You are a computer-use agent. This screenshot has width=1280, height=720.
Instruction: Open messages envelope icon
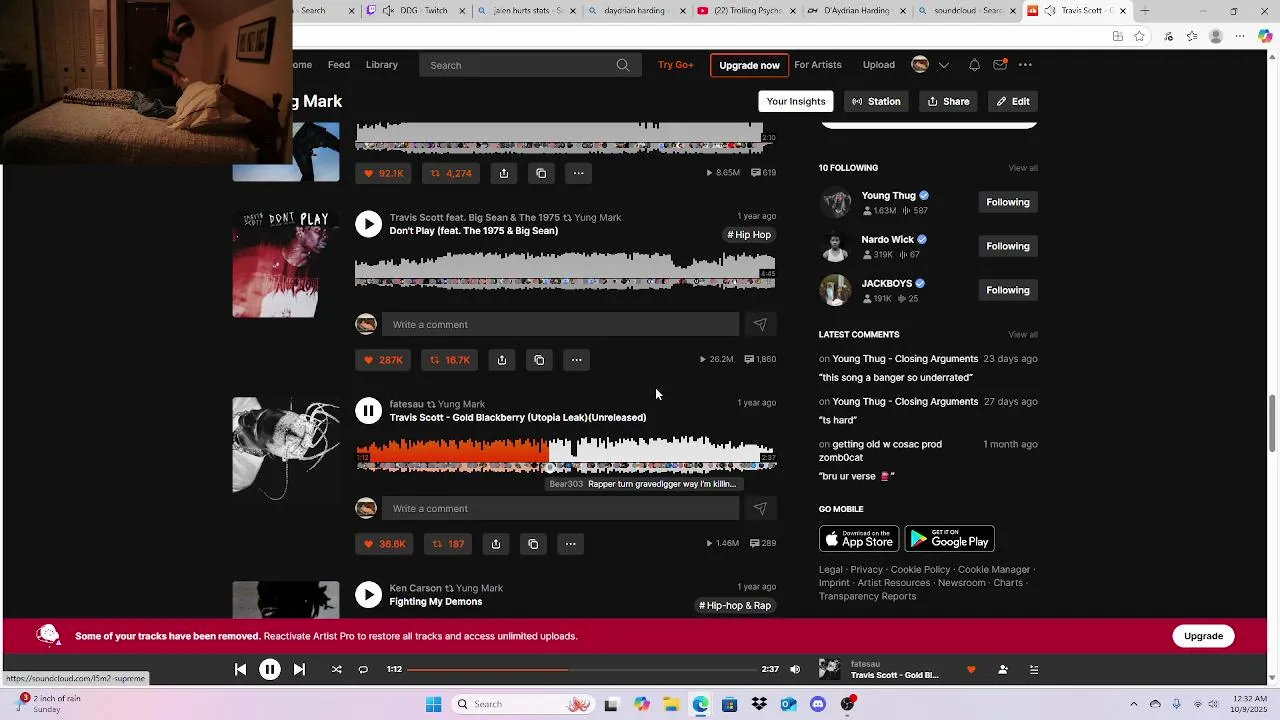pyautogui.click(x=999, y=65)
